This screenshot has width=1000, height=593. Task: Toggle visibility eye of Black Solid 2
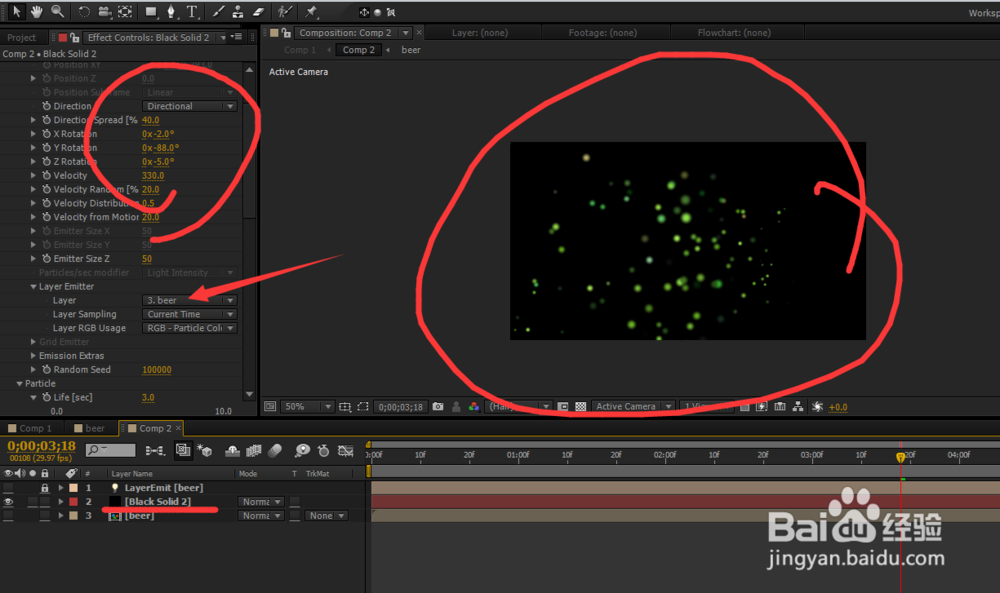click(8, 502)
